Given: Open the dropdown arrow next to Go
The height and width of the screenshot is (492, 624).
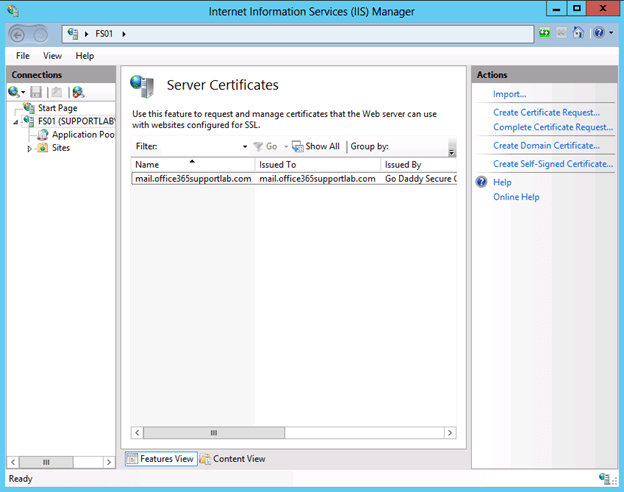Looking at the screenshot, I should [286, 146].
